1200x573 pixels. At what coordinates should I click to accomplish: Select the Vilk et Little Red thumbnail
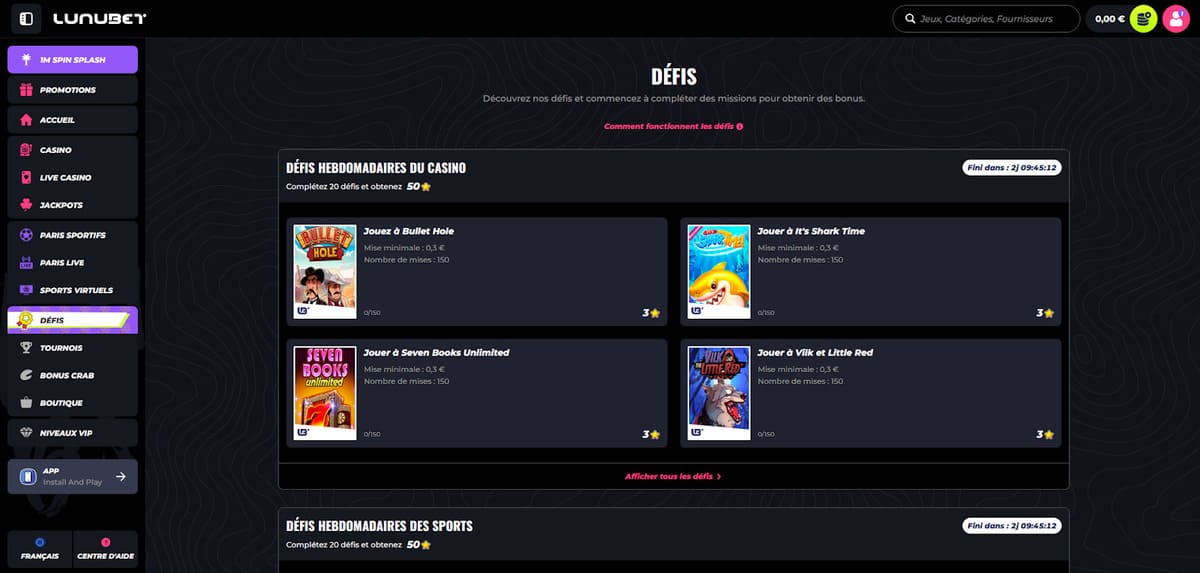pos(719,393)
